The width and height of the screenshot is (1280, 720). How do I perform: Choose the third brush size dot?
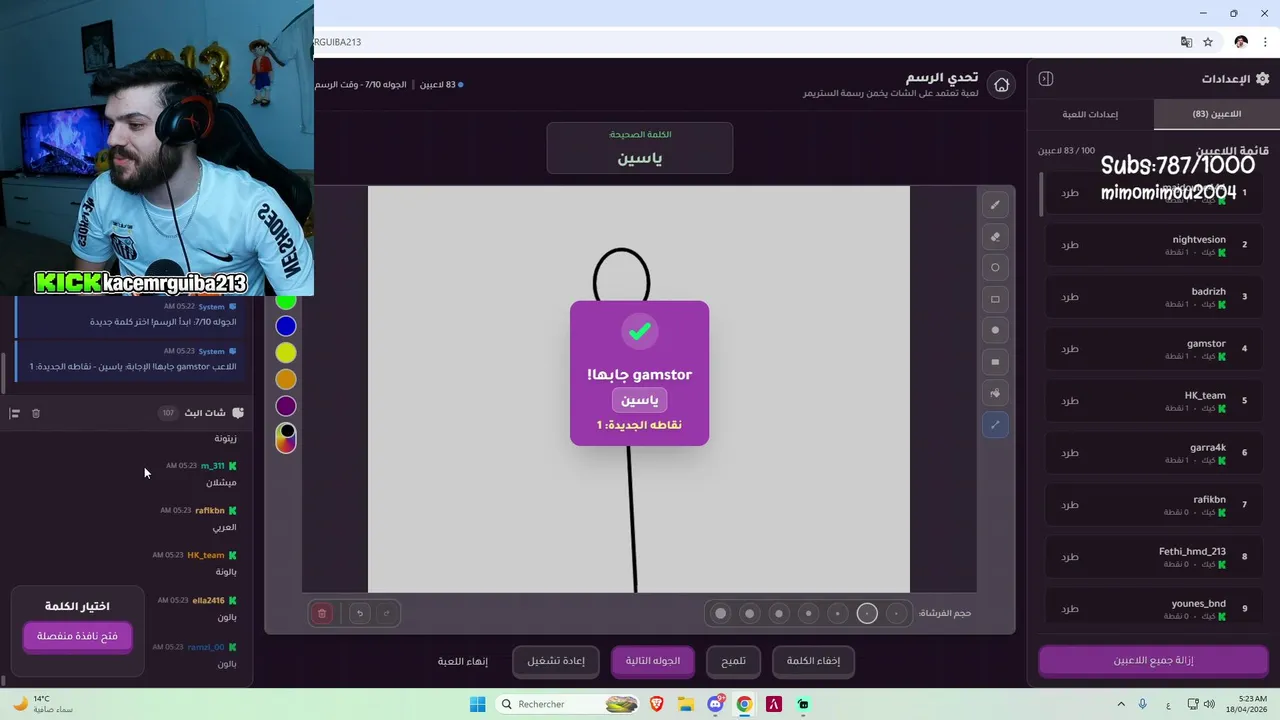pos(838,613)
